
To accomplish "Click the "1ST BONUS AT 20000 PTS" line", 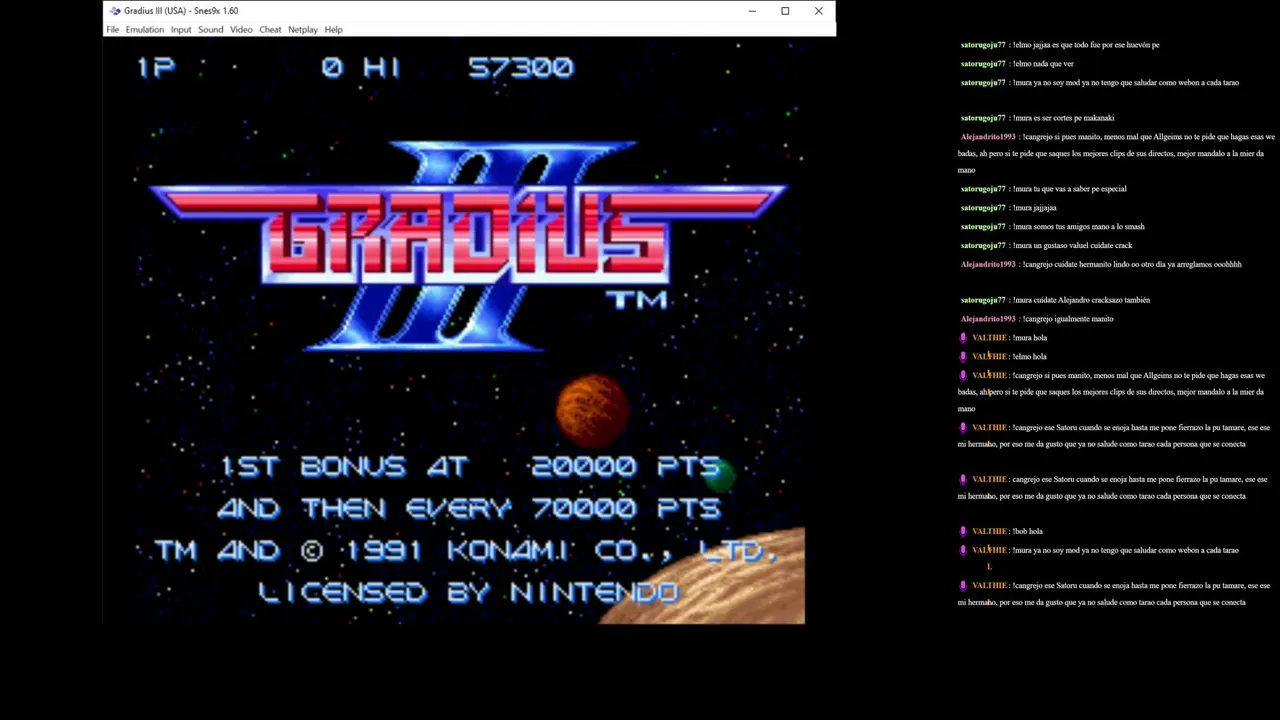I will [470, 467].
